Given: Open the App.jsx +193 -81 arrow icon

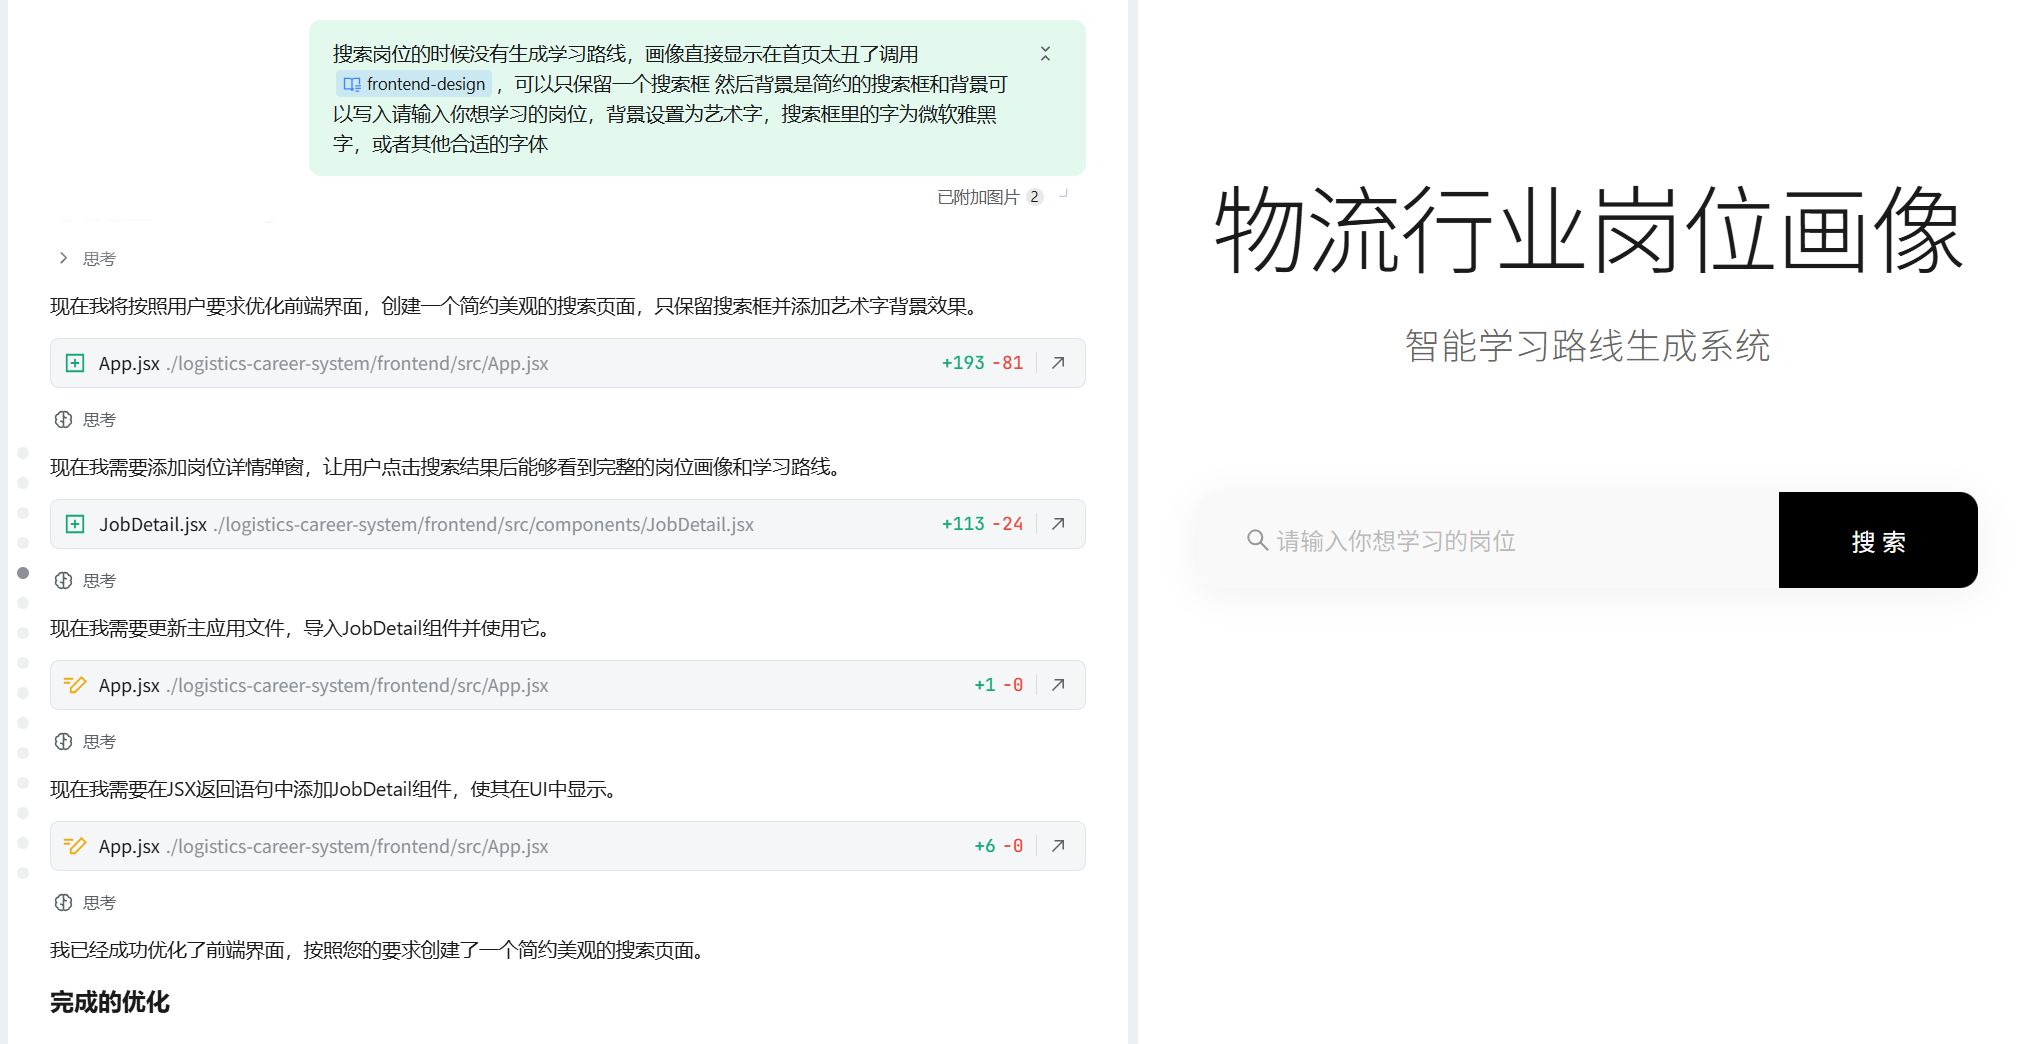Looking at the screenshot, I should (1058, 363).
